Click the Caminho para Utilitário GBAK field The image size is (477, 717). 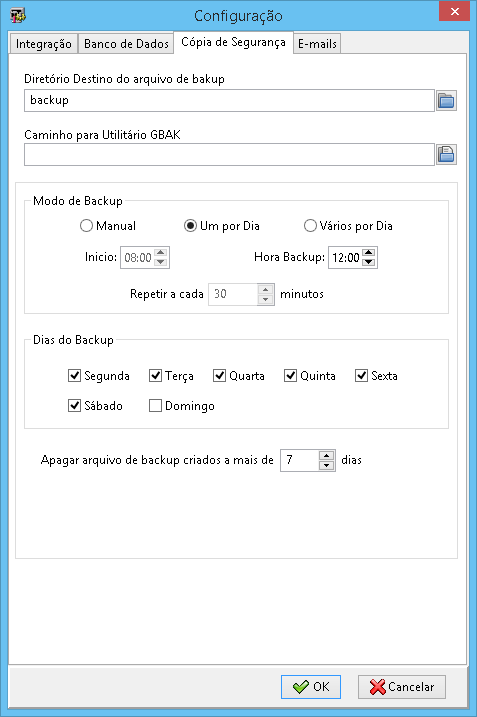(x=229, y=155)
